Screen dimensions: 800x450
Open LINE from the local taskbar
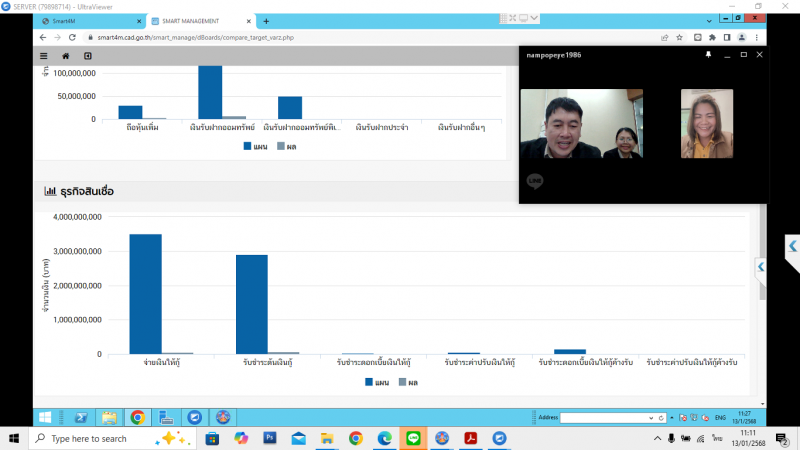pos(413,438)
